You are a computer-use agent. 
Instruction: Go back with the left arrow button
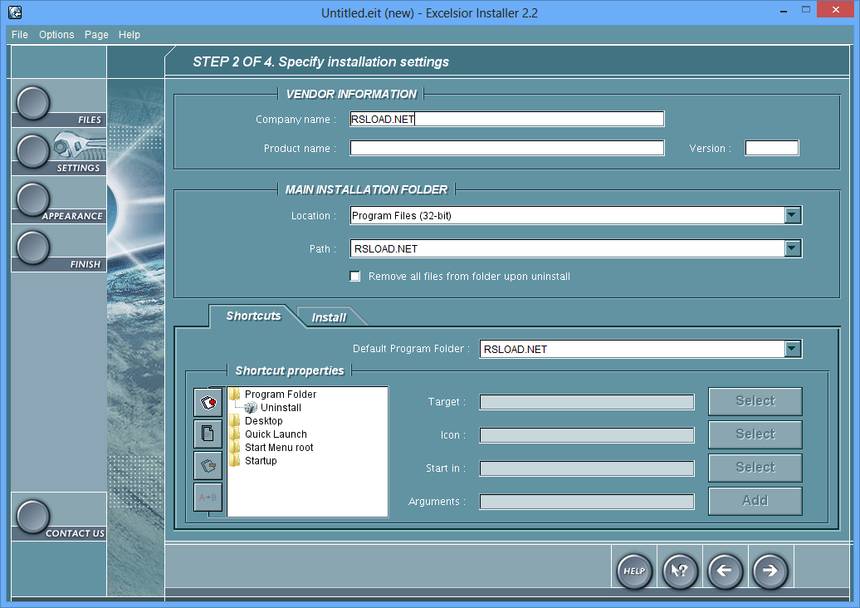click(725, 571)
